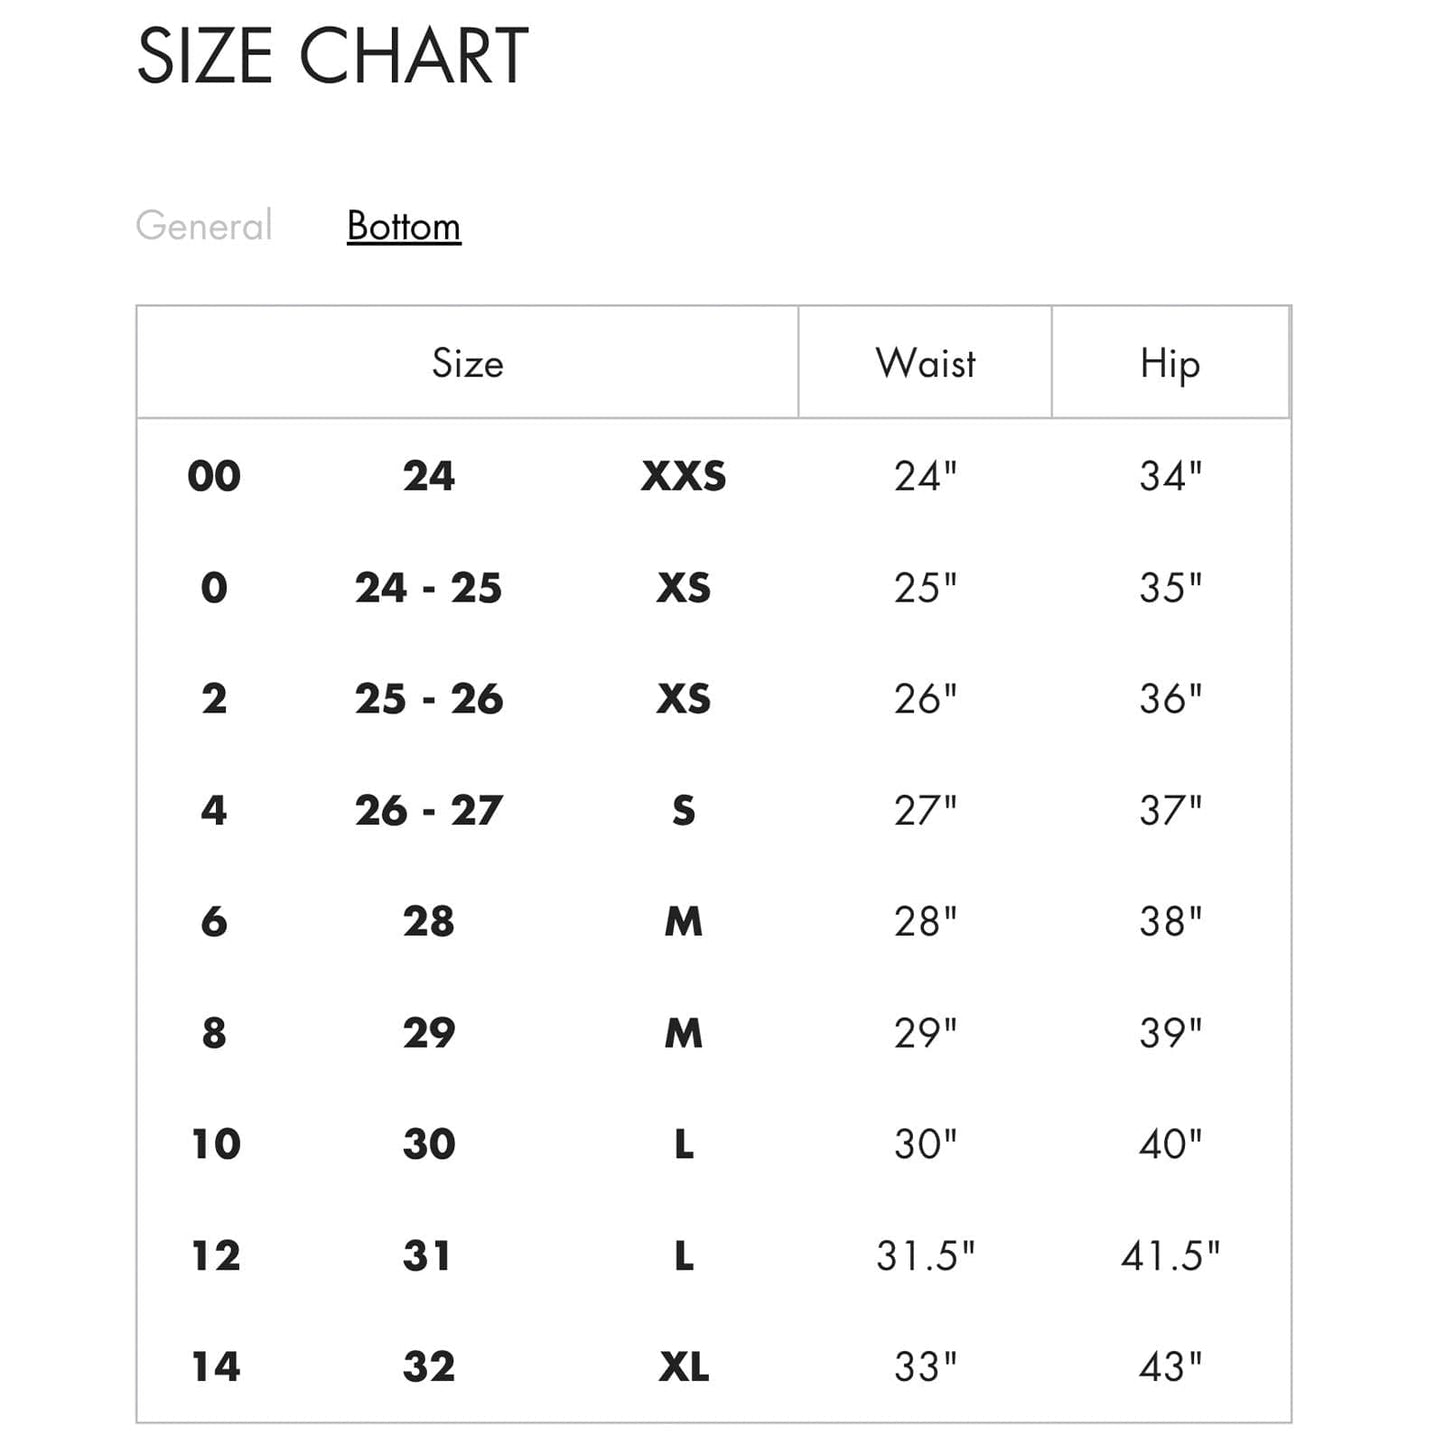Click the 25 - 26 size range
The width and height of the screenshot is (1445, 1445).
click(x=428, y=699)
